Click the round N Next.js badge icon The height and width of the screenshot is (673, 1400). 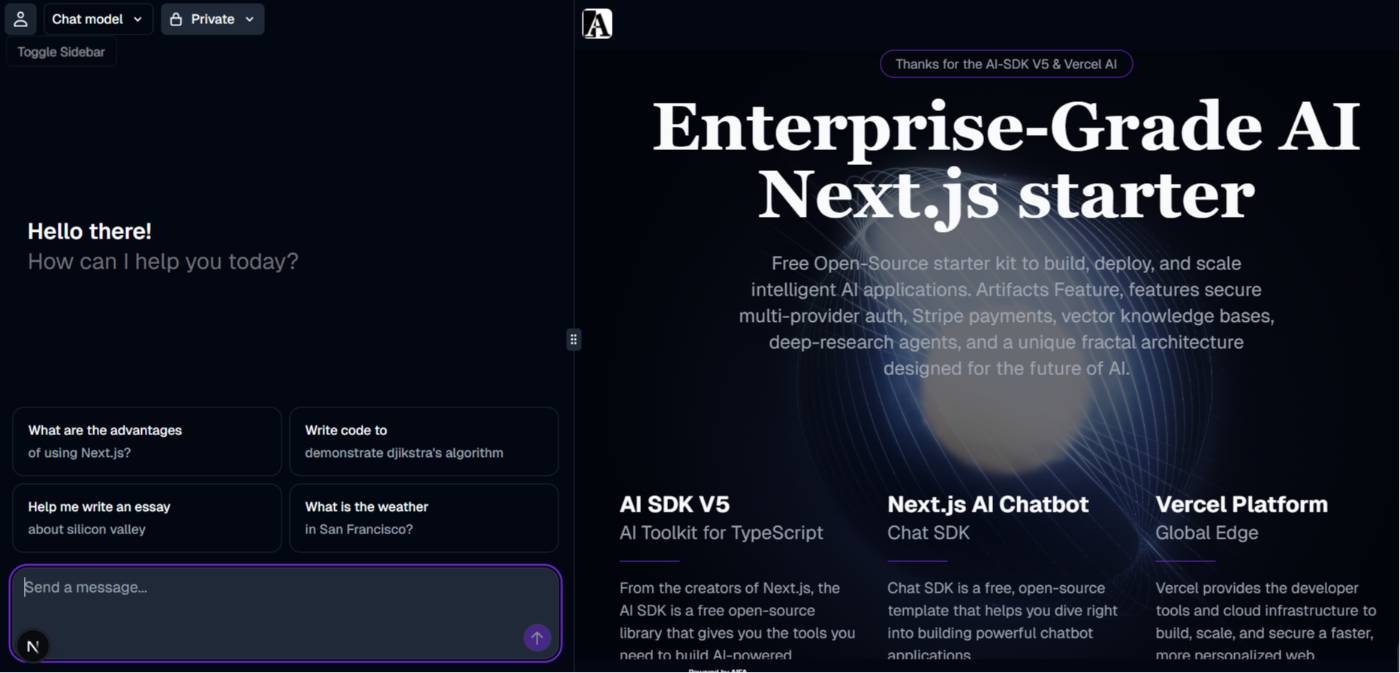[x=33, y=646]
